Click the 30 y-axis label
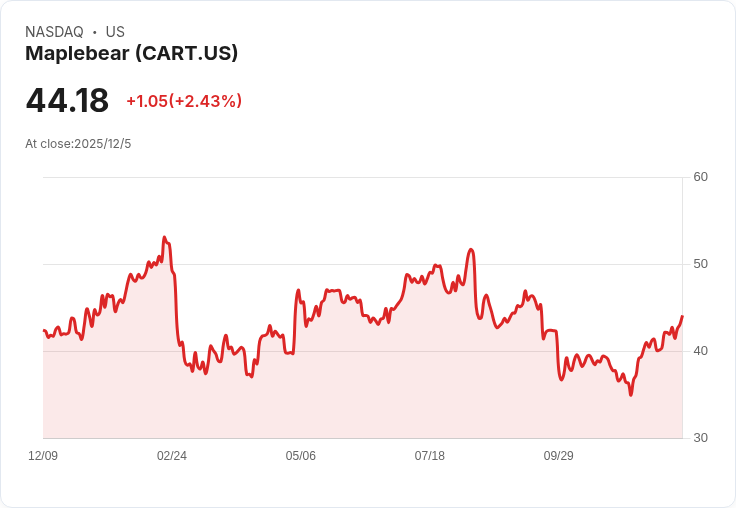 [700, 438]
